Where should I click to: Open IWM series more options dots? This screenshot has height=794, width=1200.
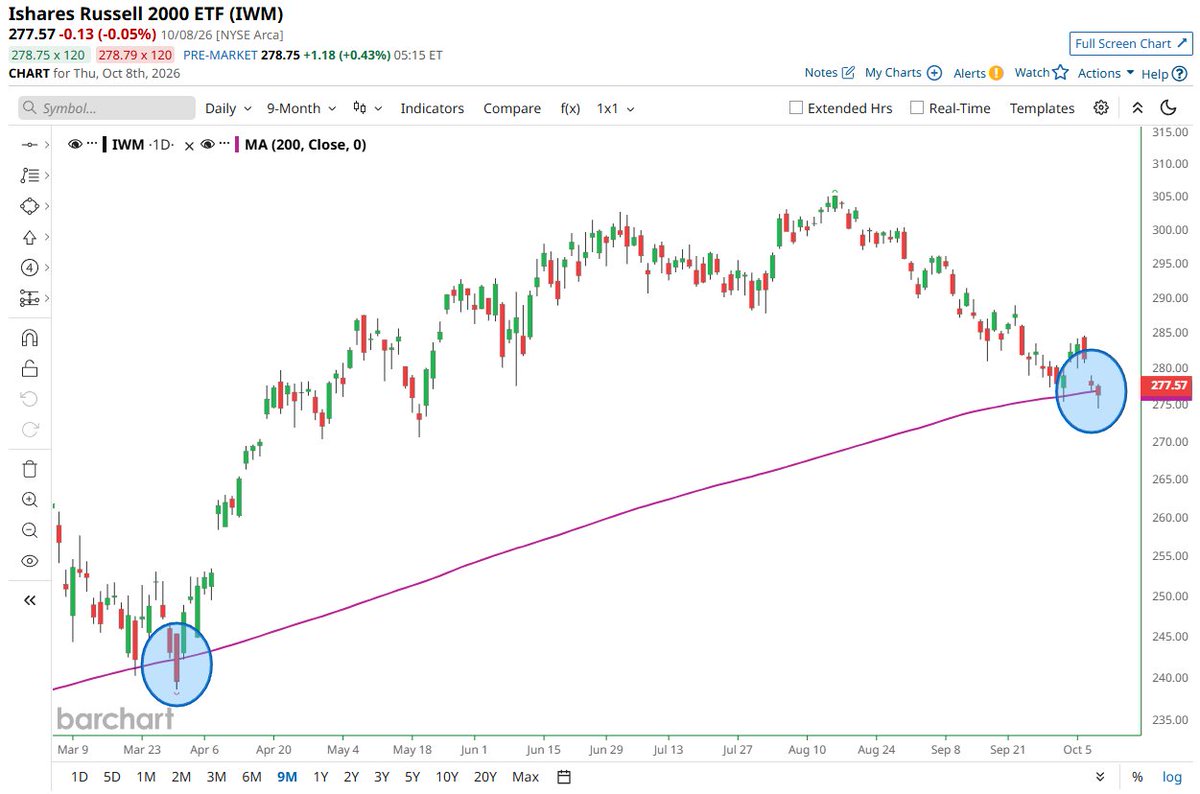[x=92, y=145]
